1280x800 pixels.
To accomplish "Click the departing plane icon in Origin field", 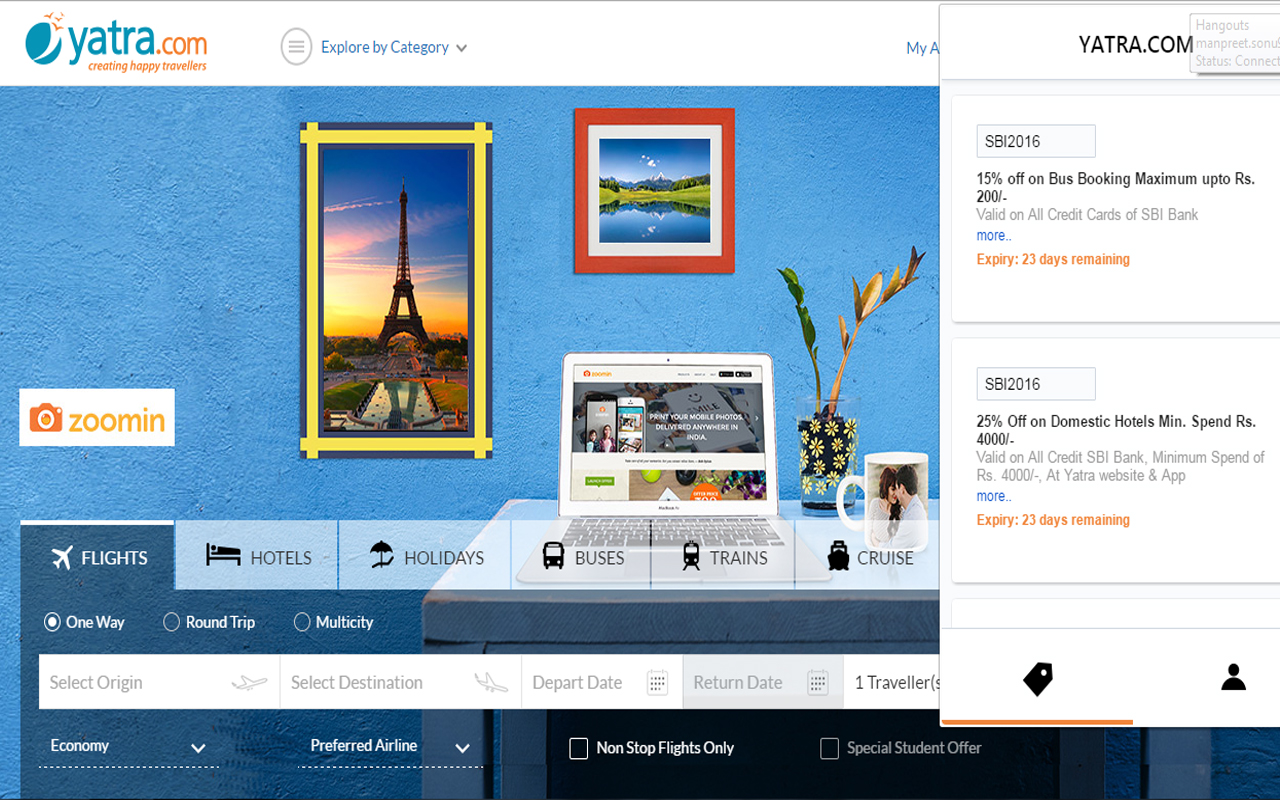I will (x=249, y=683).
